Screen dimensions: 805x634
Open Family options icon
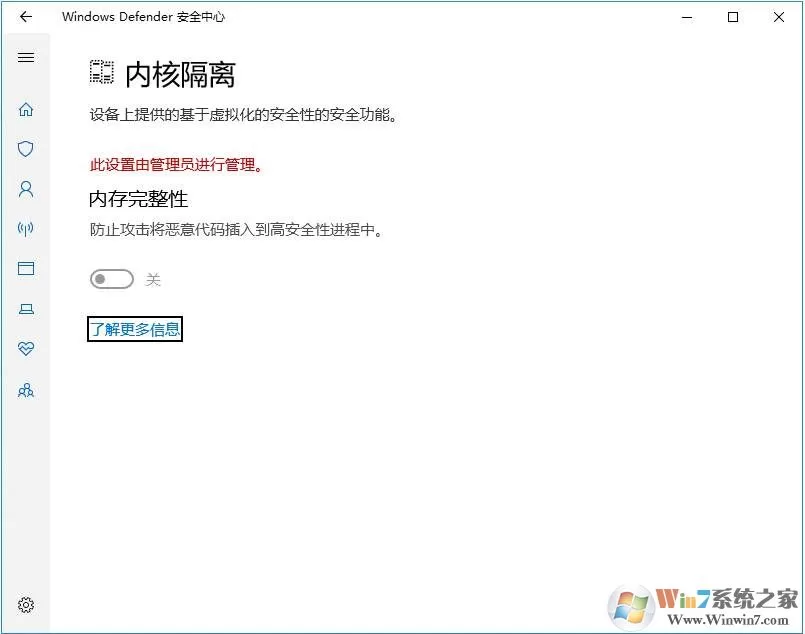[x=26, y=390]
